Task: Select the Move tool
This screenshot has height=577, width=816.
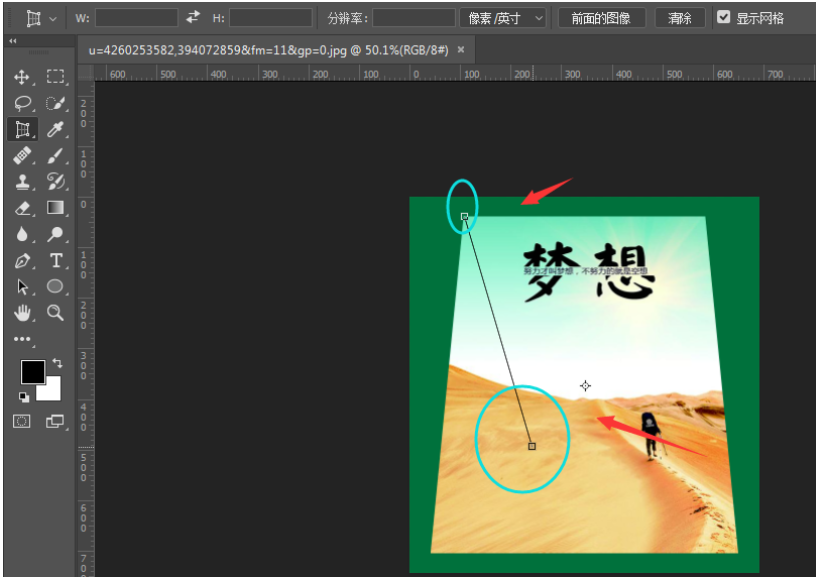Action: pos(23,76)
